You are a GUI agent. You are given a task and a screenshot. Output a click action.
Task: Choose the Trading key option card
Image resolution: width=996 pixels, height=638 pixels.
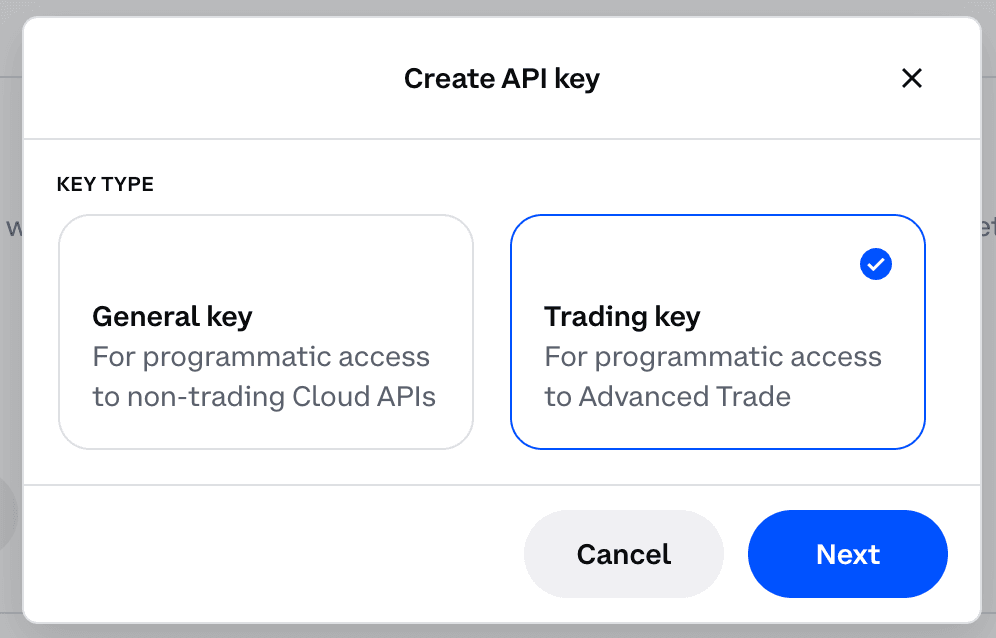(x=717, y=331)
